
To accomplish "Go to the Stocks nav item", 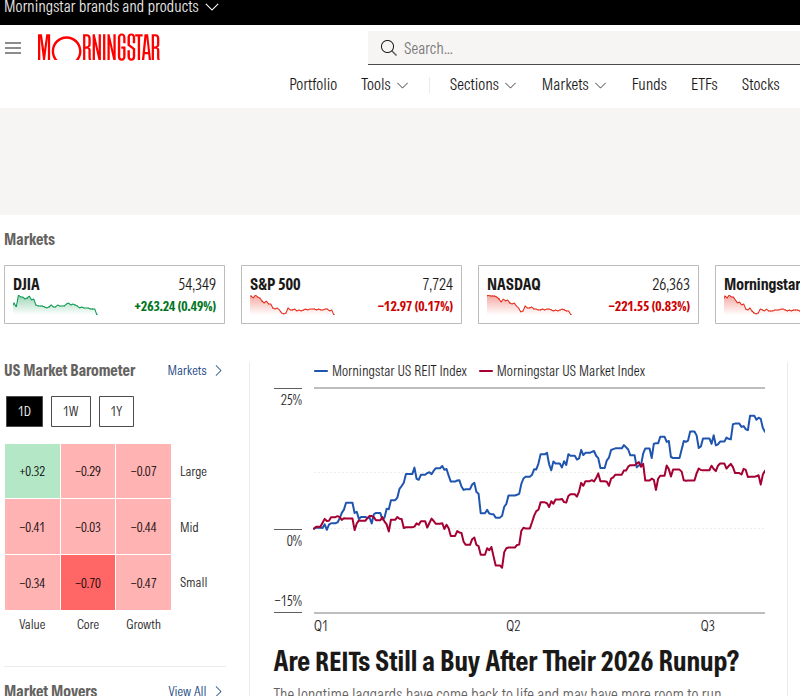I will pyautogui.click(x=760, y=84).
